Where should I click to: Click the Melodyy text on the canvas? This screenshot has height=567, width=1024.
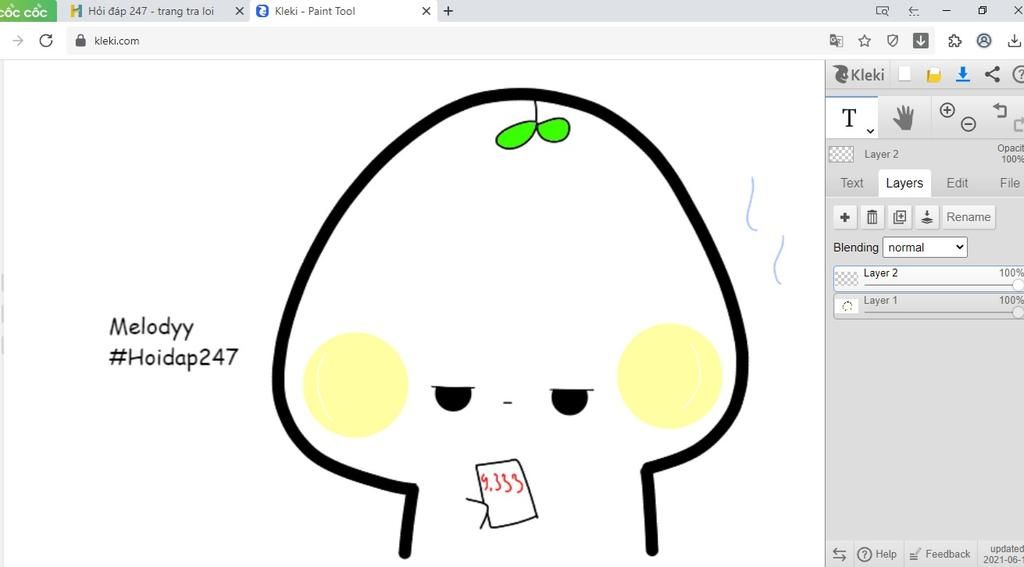tap(152, 327)
